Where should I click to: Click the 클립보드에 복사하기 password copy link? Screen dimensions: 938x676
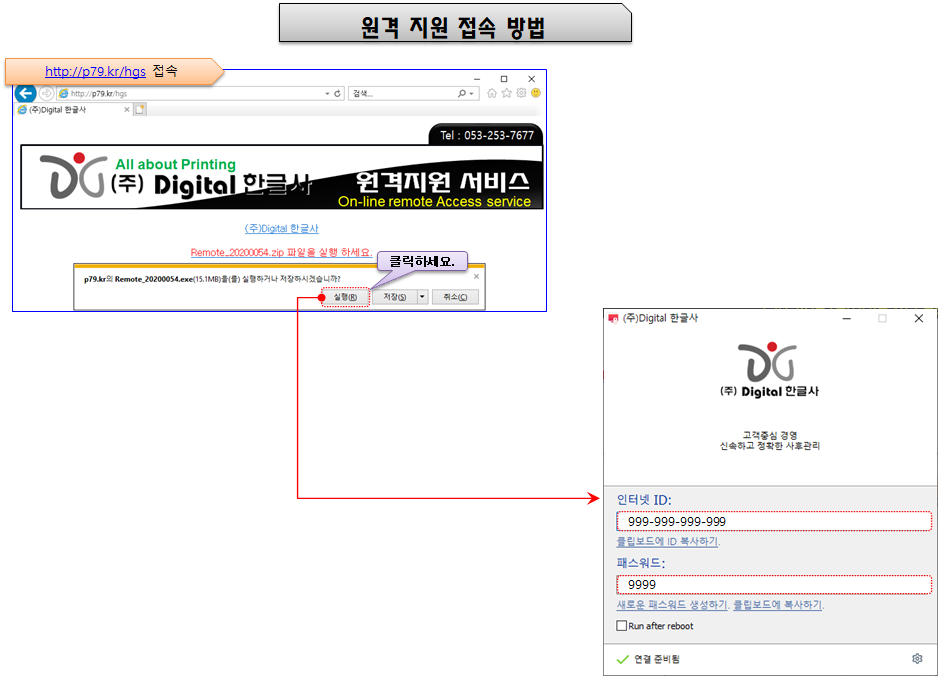(778, 605)
